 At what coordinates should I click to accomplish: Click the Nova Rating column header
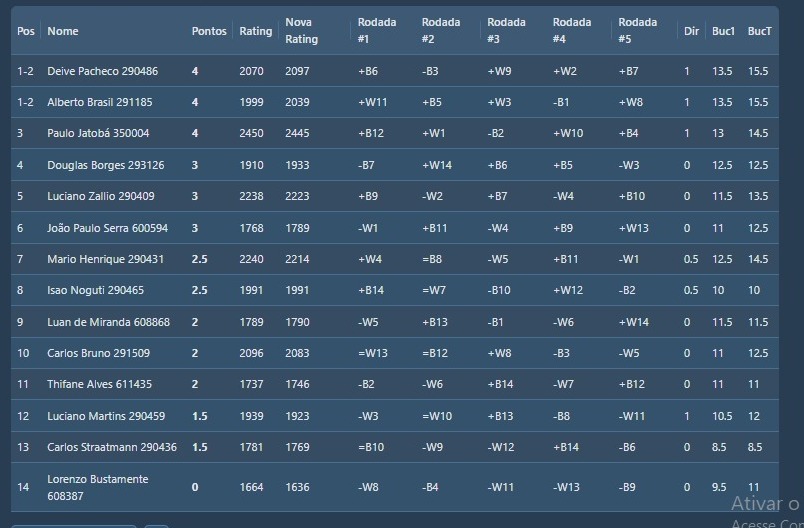(301, 31)
